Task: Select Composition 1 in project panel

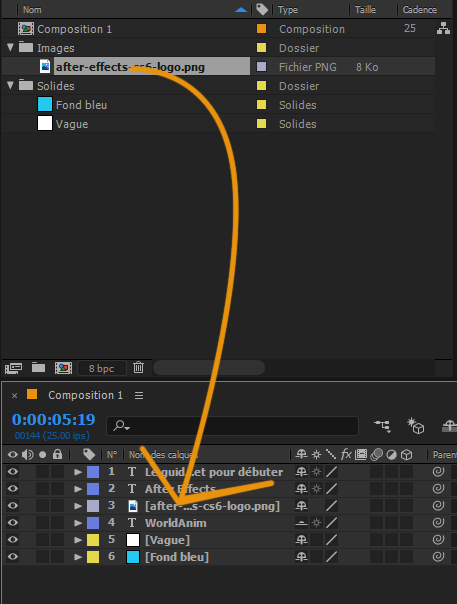Action: point(74,29)
